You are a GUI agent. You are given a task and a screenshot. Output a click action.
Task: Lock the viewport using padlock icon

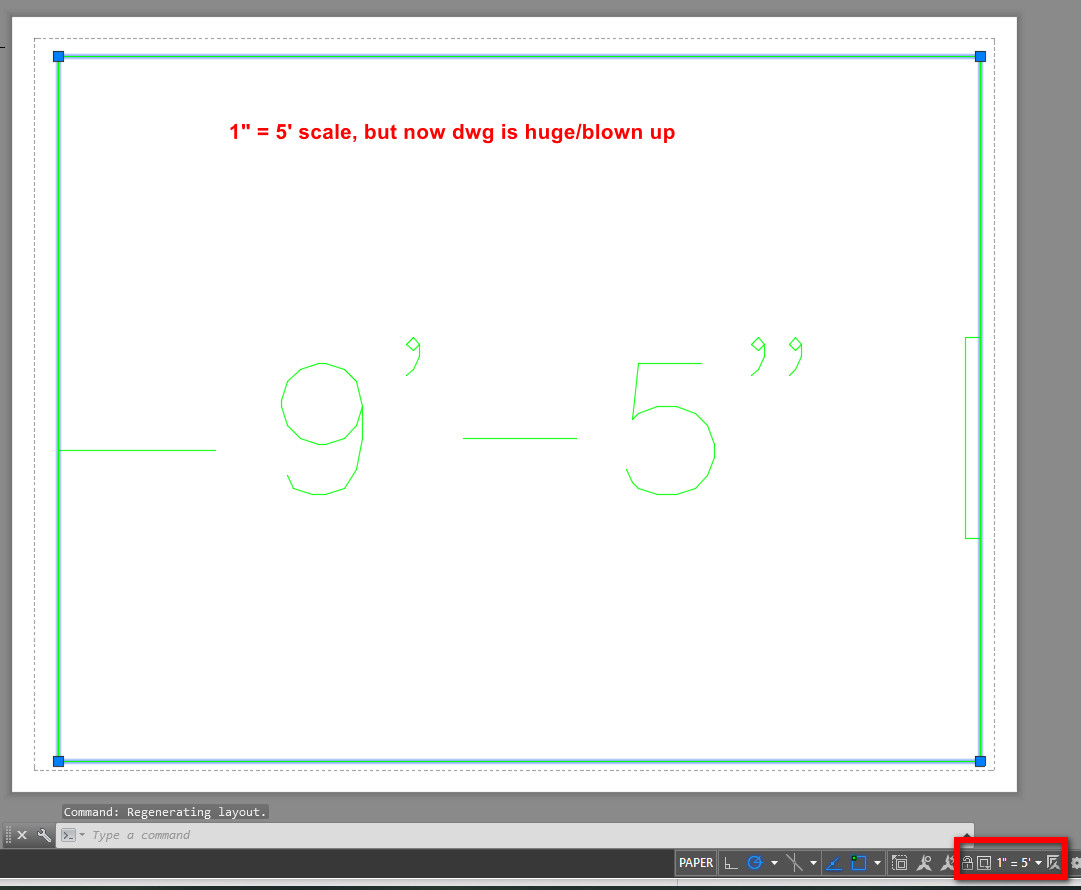tap(967, 862)
